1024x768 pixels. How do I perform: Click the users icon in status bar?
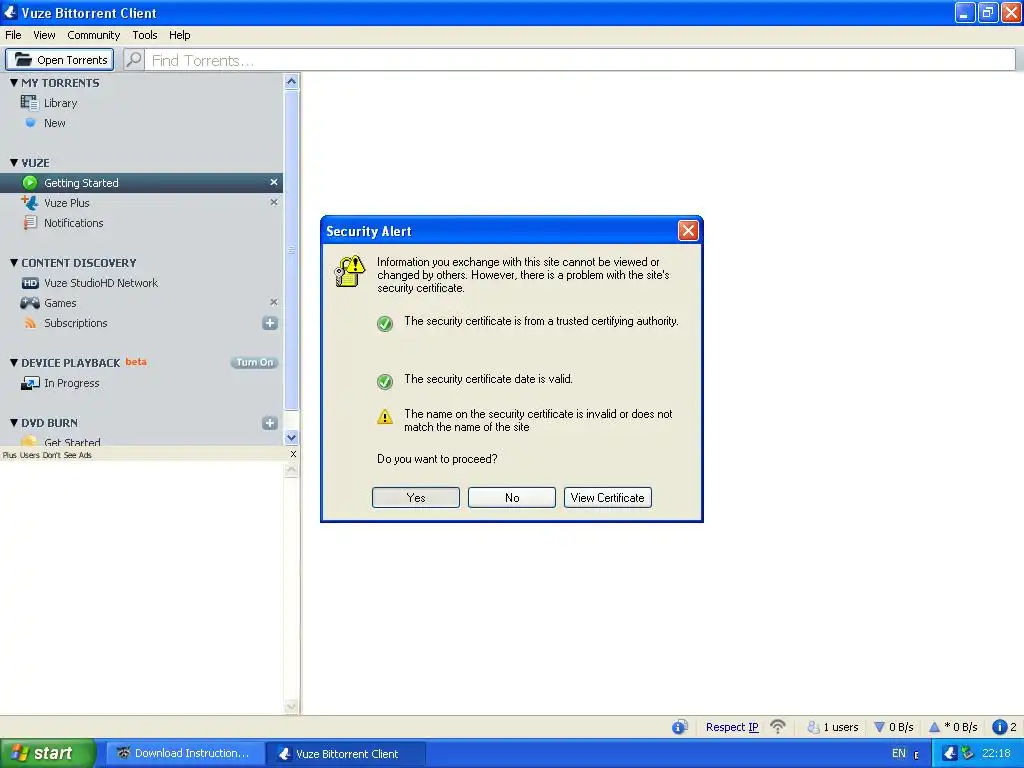tap(813, 727)
